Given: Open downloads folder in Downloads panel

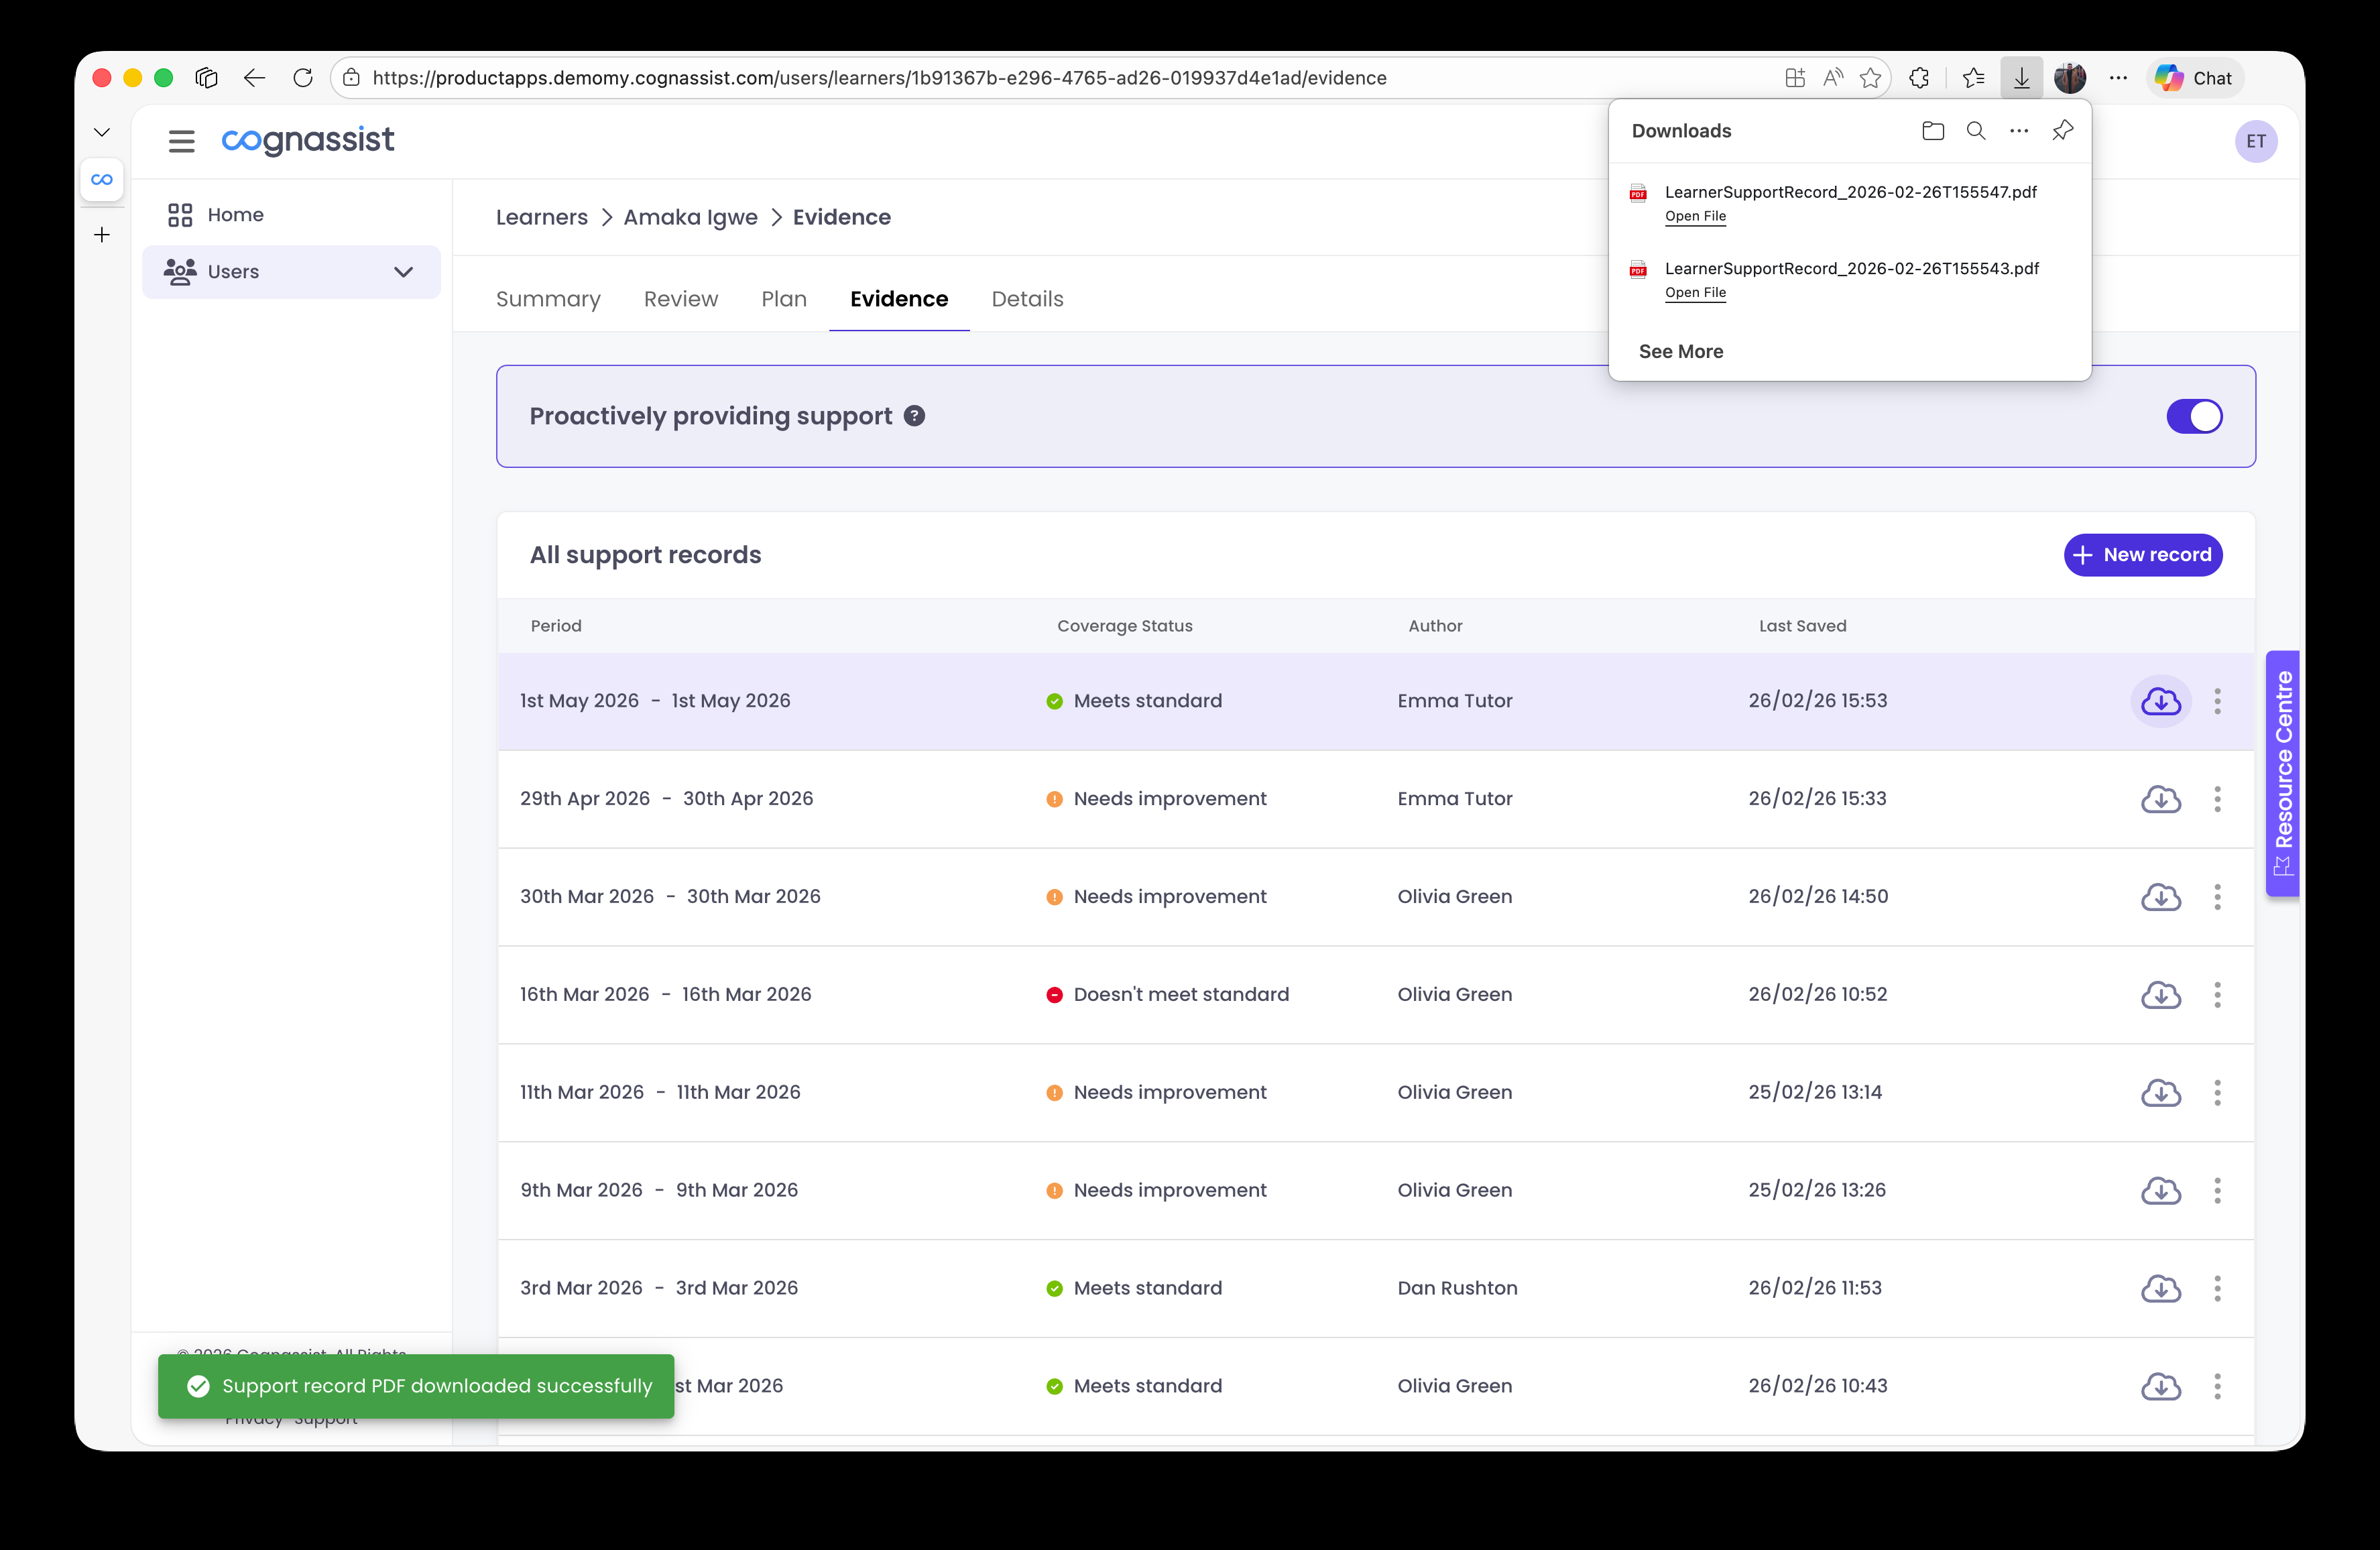Looking at the screenshot, I should [x=1932, y=130].
